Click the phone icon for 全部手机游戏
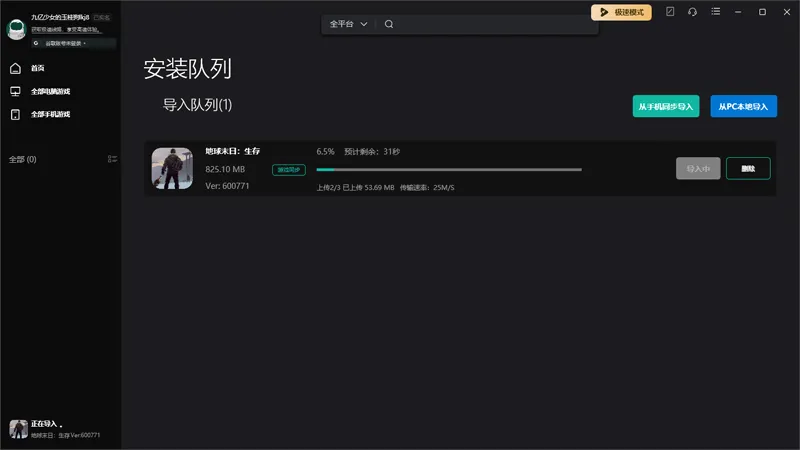 tap(15, 114)
